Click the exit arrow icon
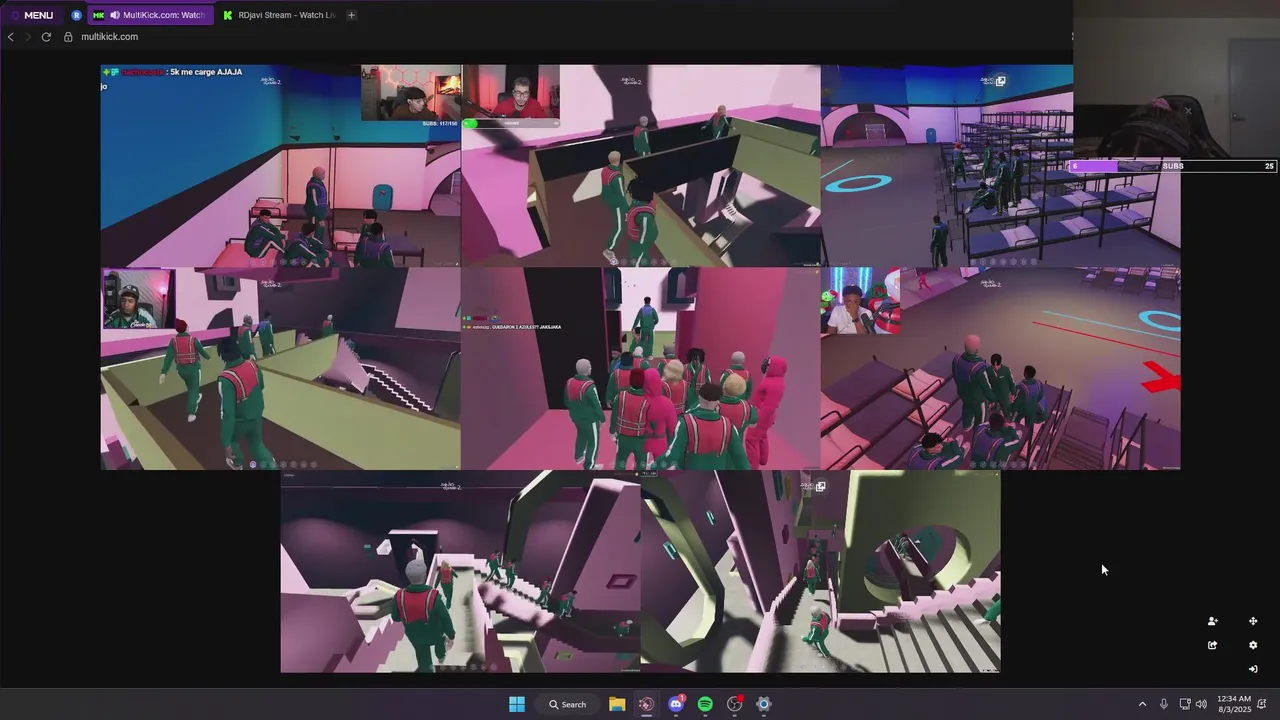Screen dimensions: 1280x720 pyautogui.click(x=1253, y=669)
